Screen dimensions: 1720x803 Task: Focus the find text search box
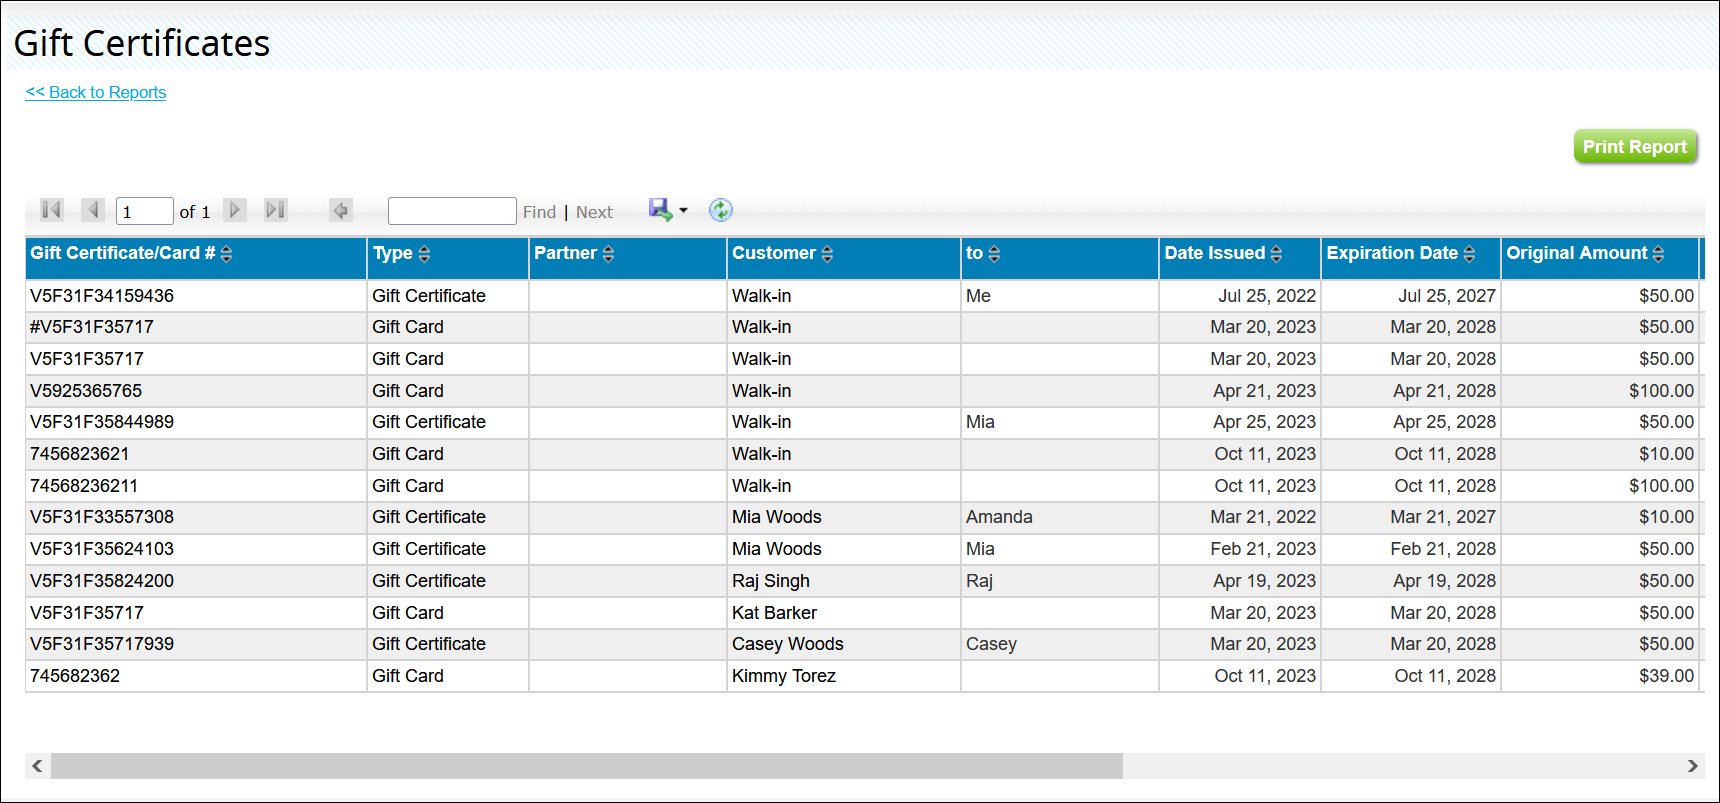452,211
